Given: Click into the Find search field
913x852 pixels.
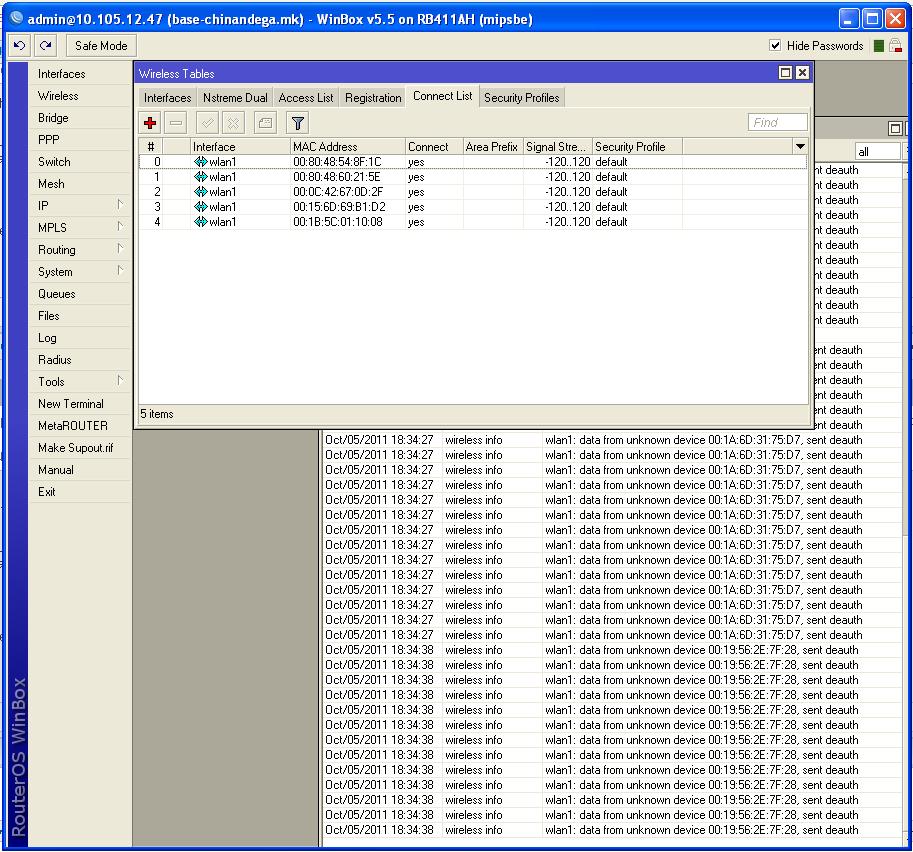Looking at the screenshot, I should tap(777, 122).
